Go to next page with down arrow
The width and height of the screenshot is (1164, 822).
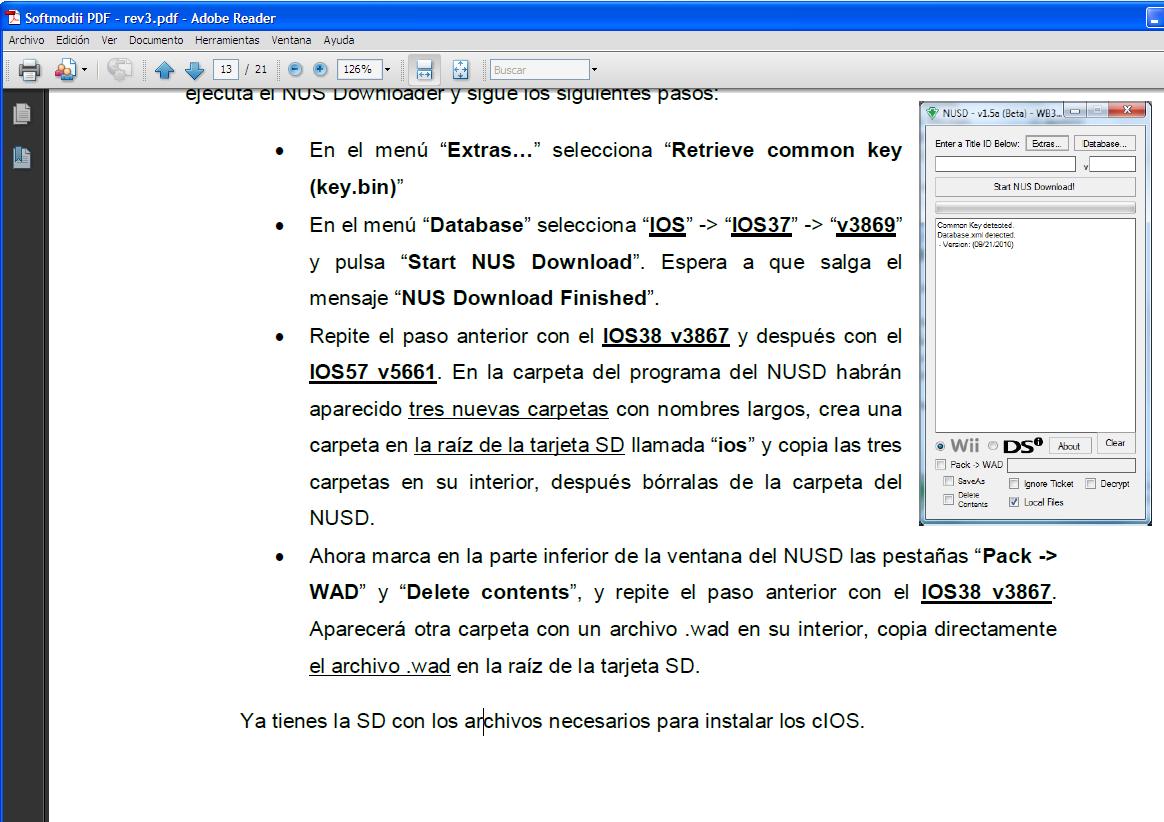(194, 70)
